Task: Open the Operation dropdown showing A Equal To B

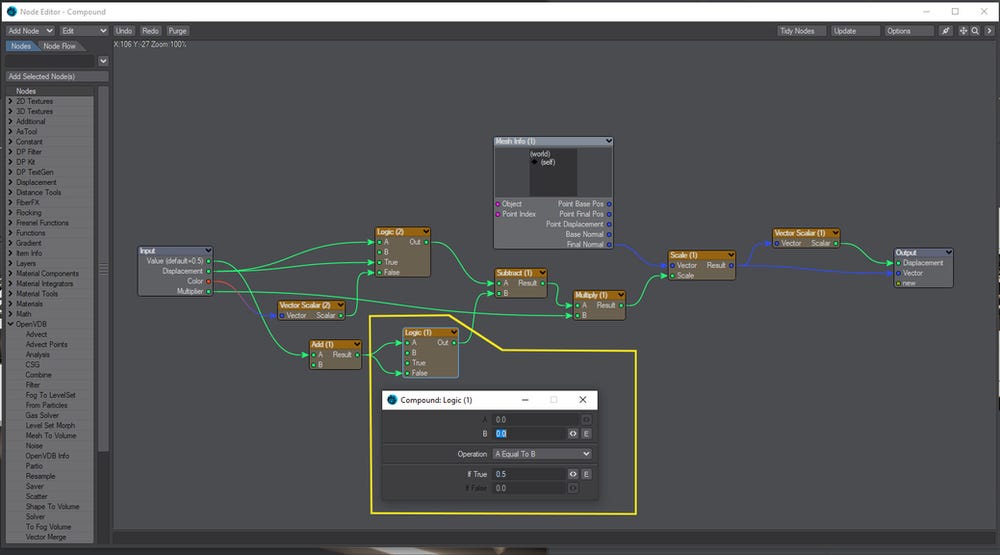Action: click(542, 454)
